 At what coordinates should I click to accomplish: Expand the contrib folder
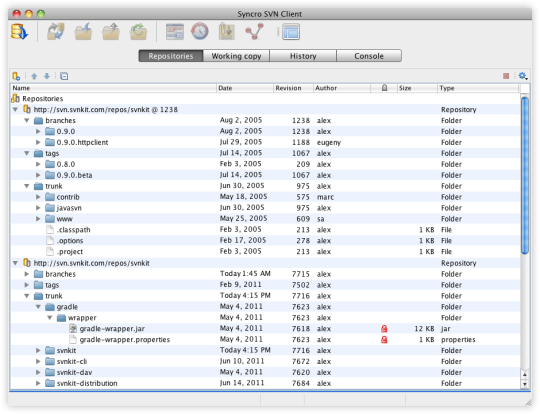click(x=38, y=197)
